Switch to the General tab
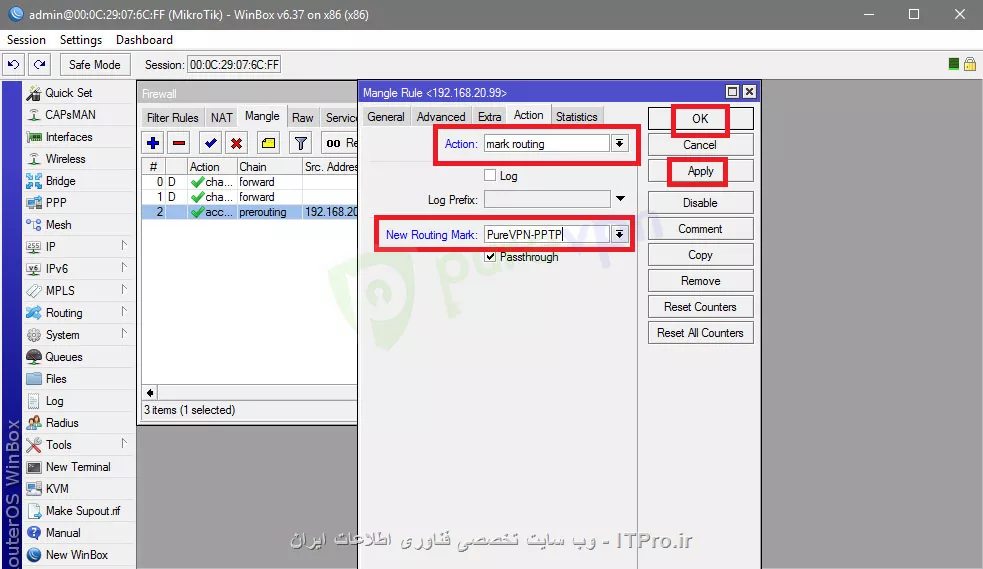The height and width of the screenshot is (569, 983). [386, 117]
